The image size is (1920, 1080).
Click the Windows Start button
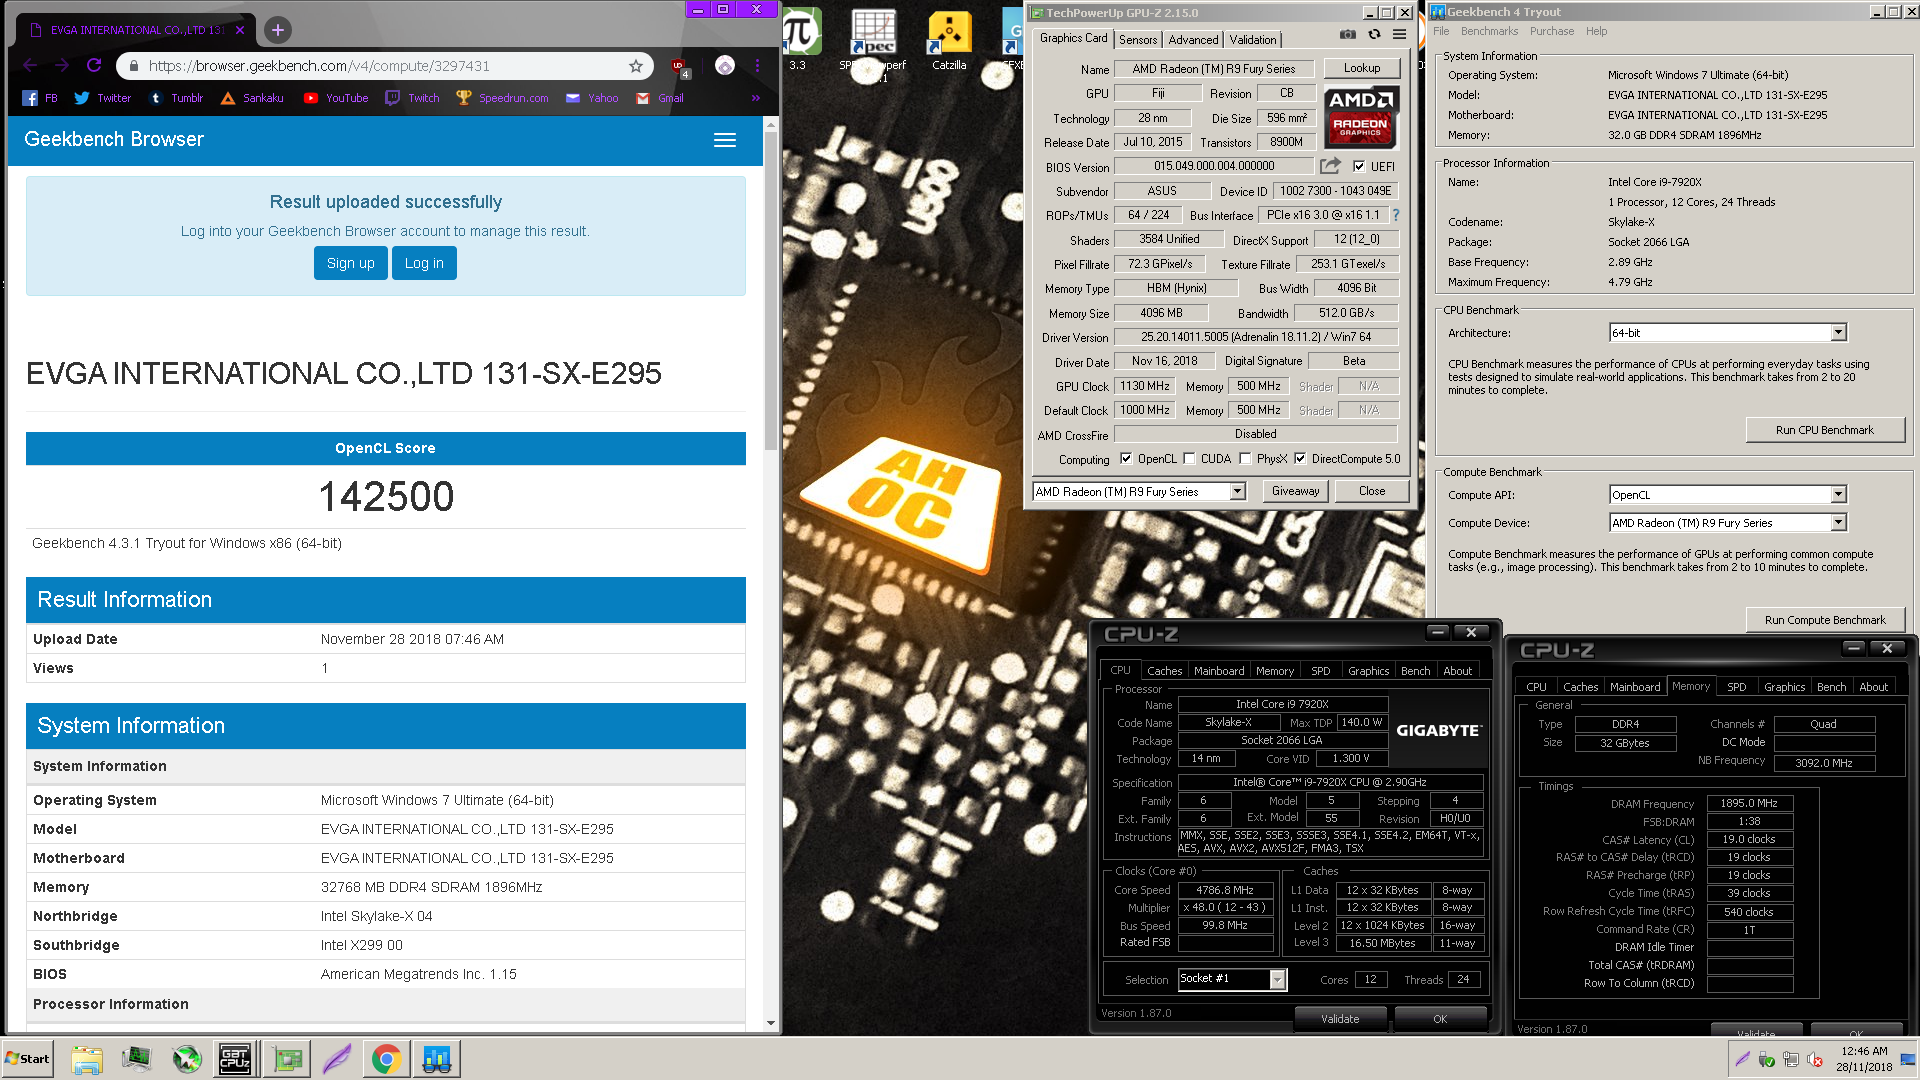(28, 1059)
